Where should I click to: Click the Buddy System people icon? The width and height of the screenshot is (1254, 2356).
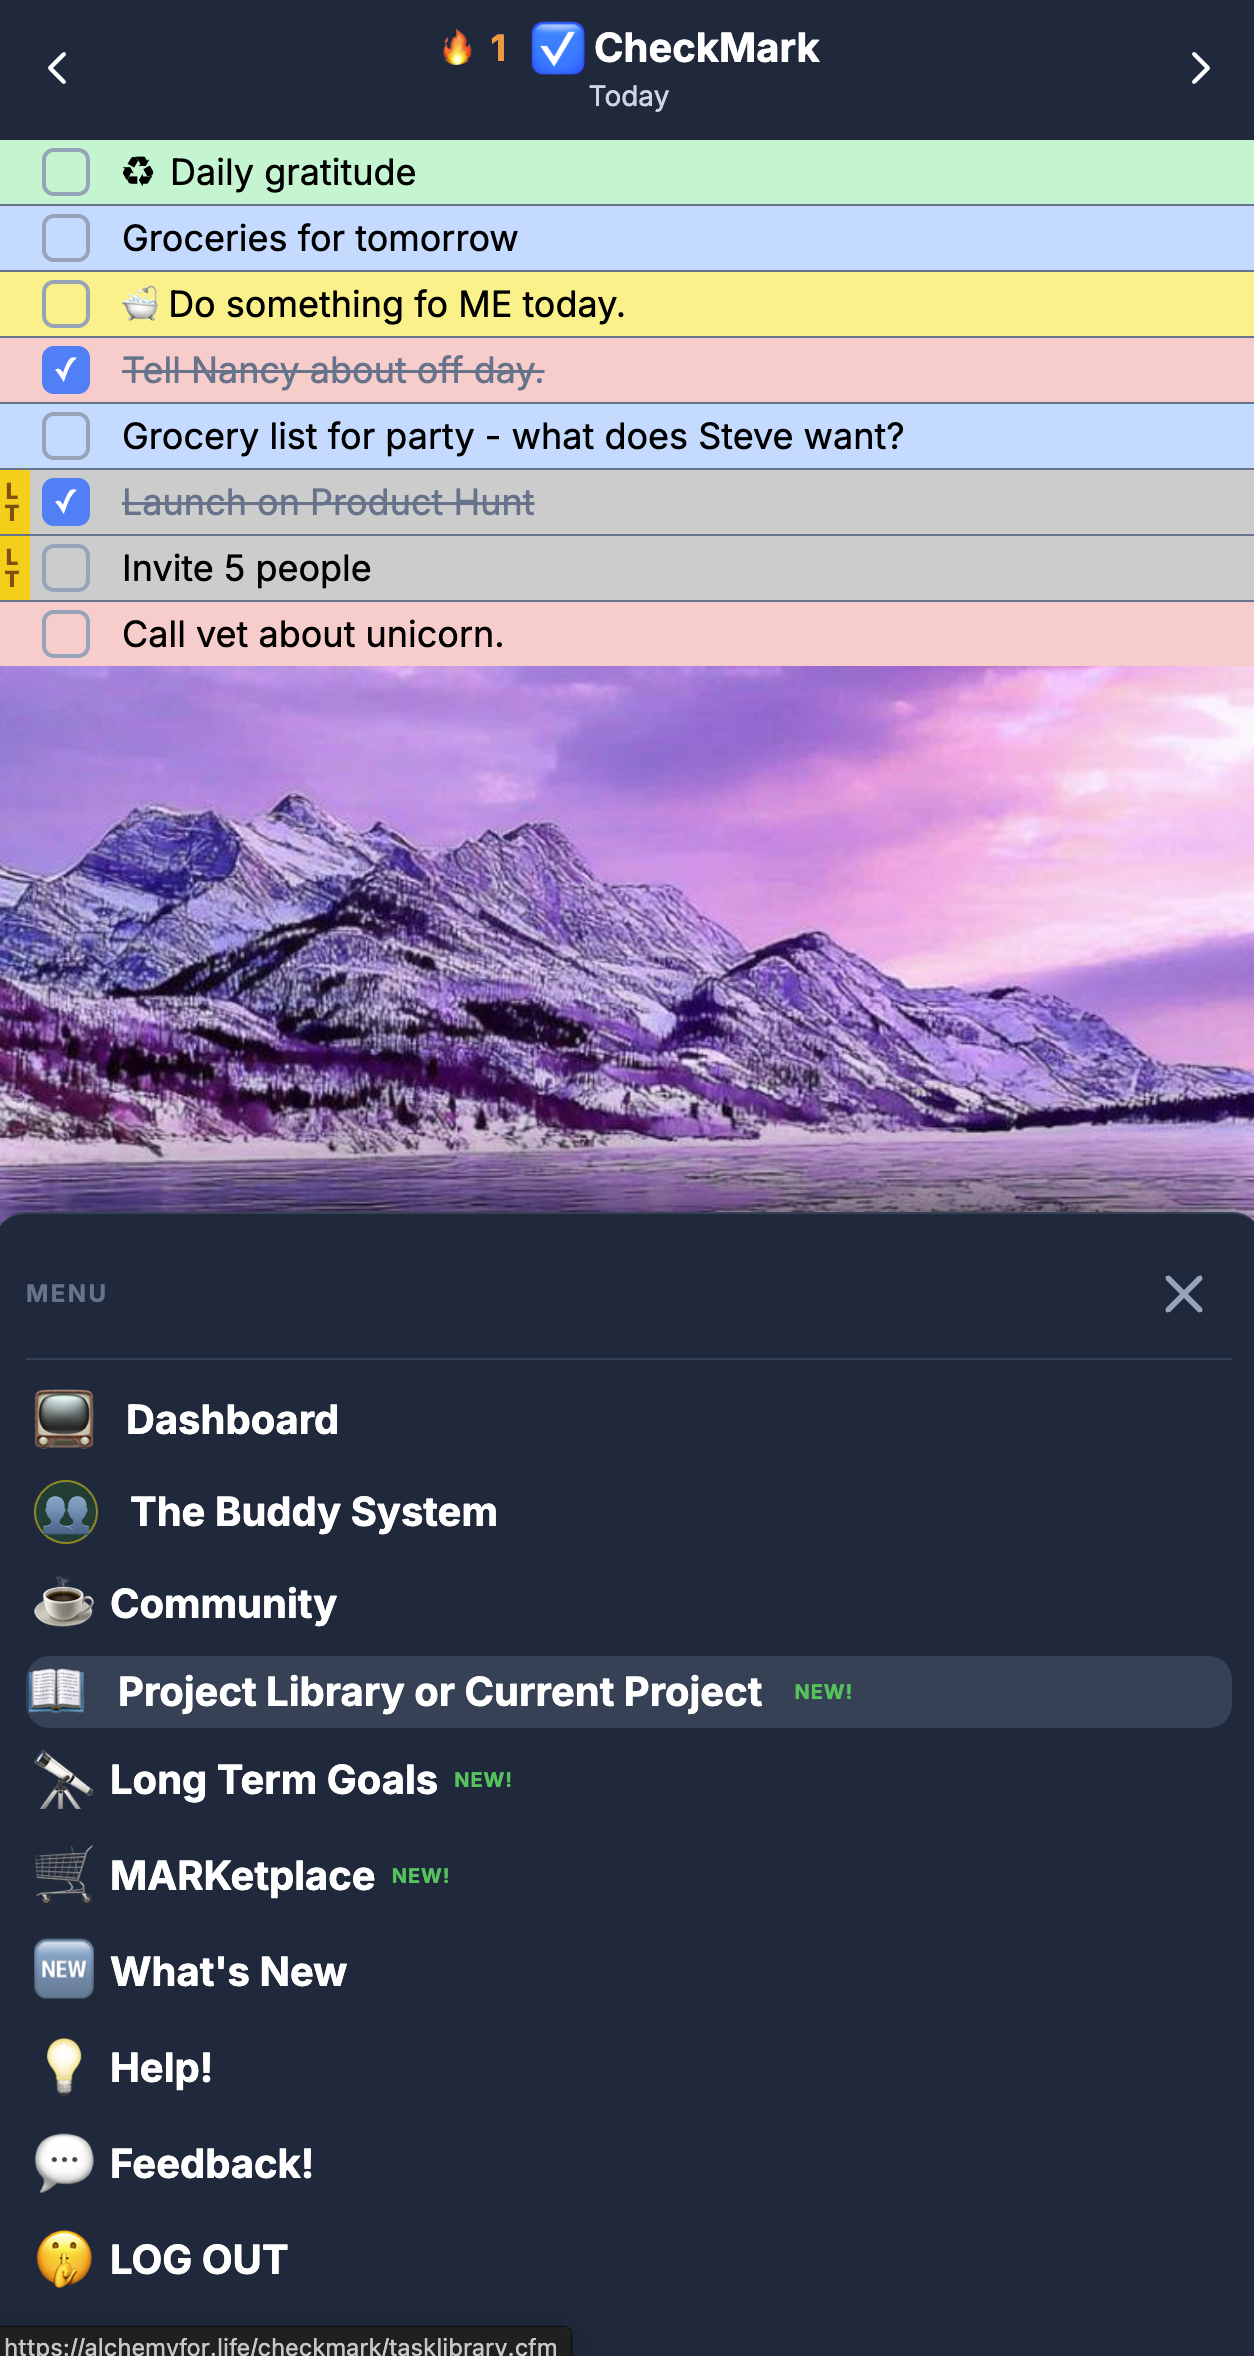click(x=66, y=1511)
